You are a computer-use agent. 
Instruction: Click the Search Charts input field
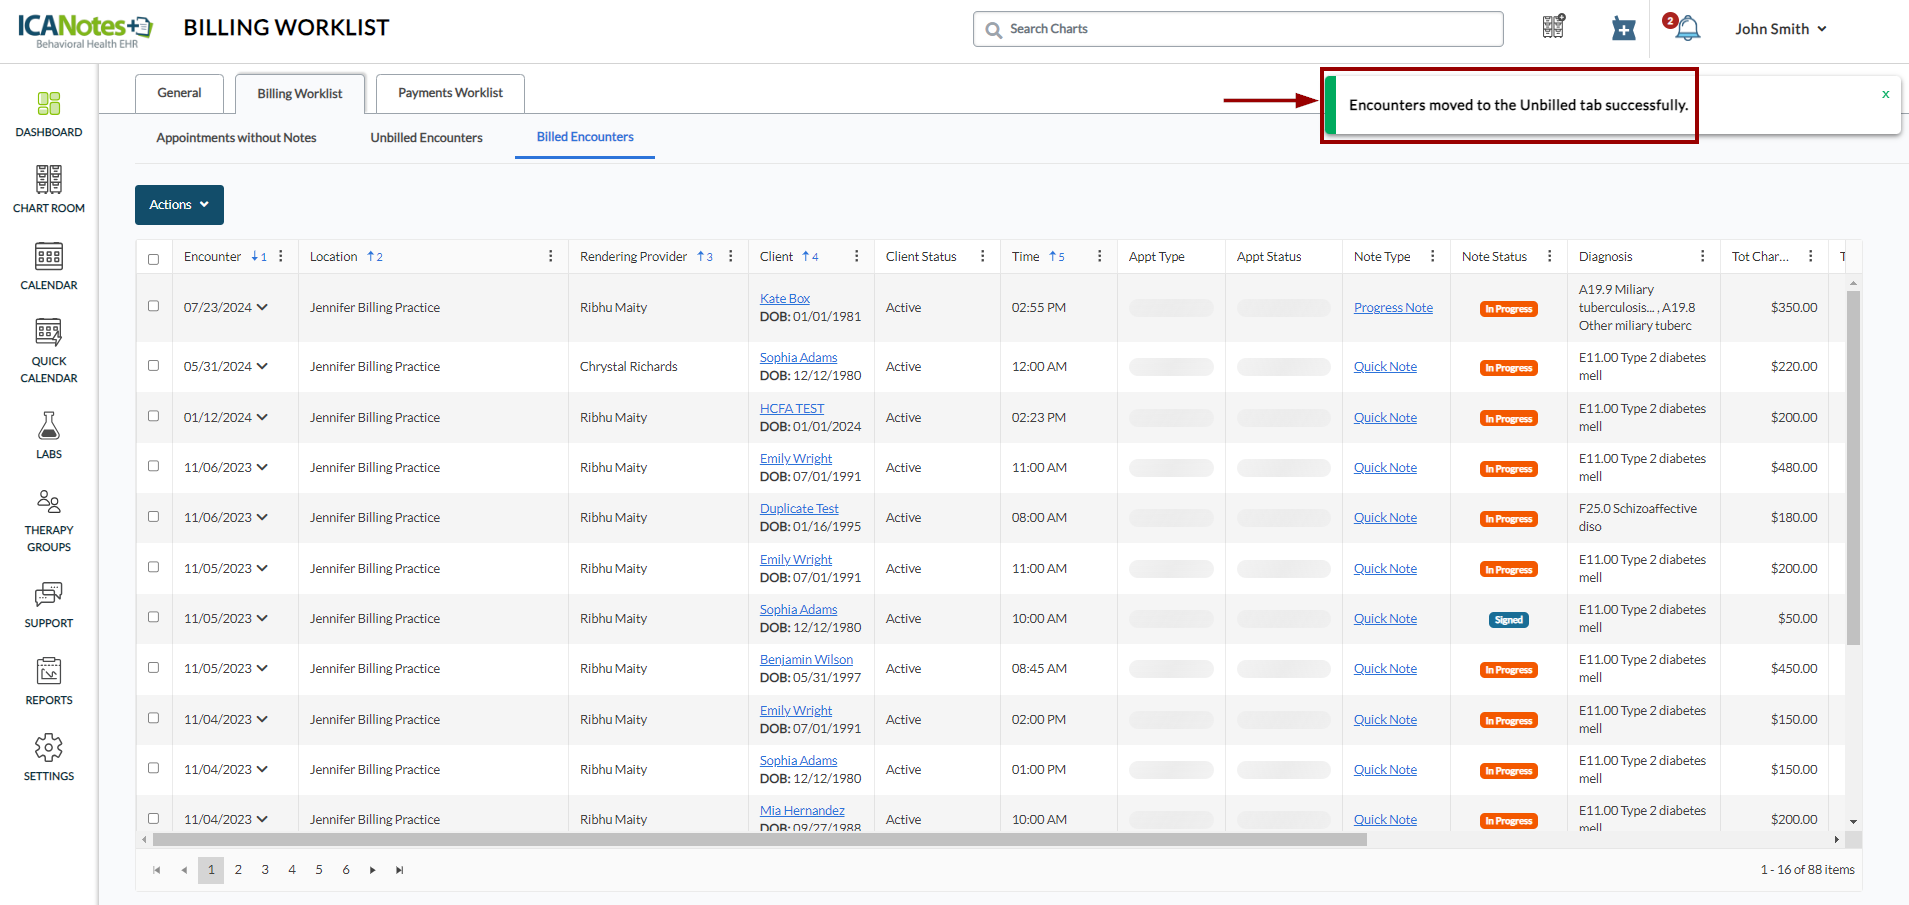(x=1238, y=29)
